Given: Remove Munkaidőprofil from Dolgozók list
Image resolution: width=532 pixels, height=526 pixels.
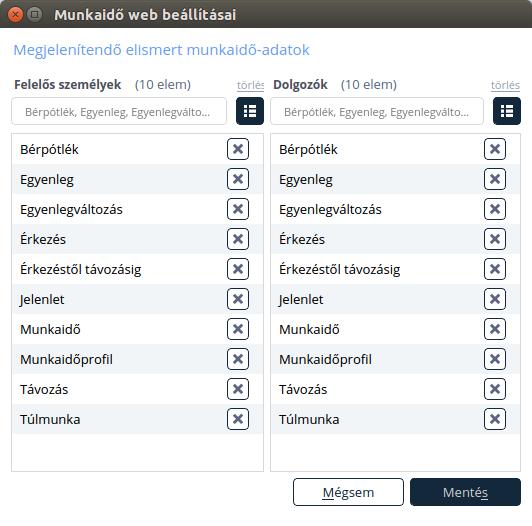Looking at the screenshot, I should [495, 359].
